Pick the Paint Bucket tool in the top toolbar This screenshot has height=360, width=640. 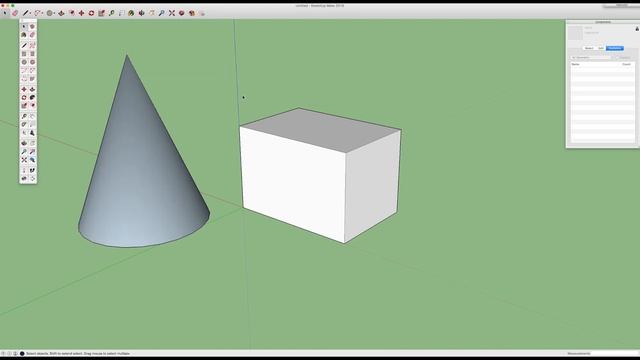(x=131, y=13)
